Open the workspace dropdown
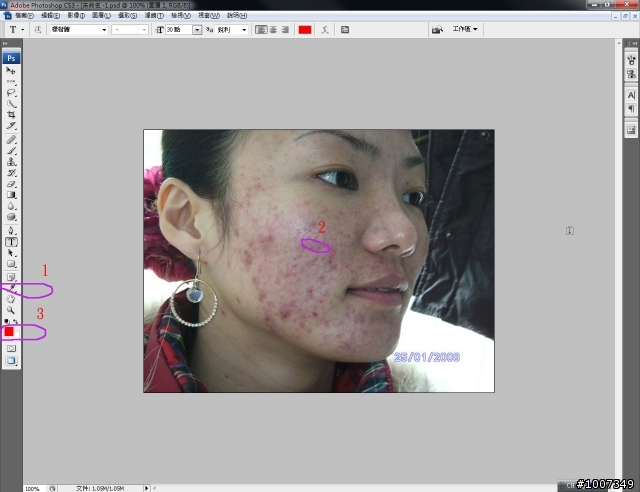640x492 pixels. [x=465, y=29]
